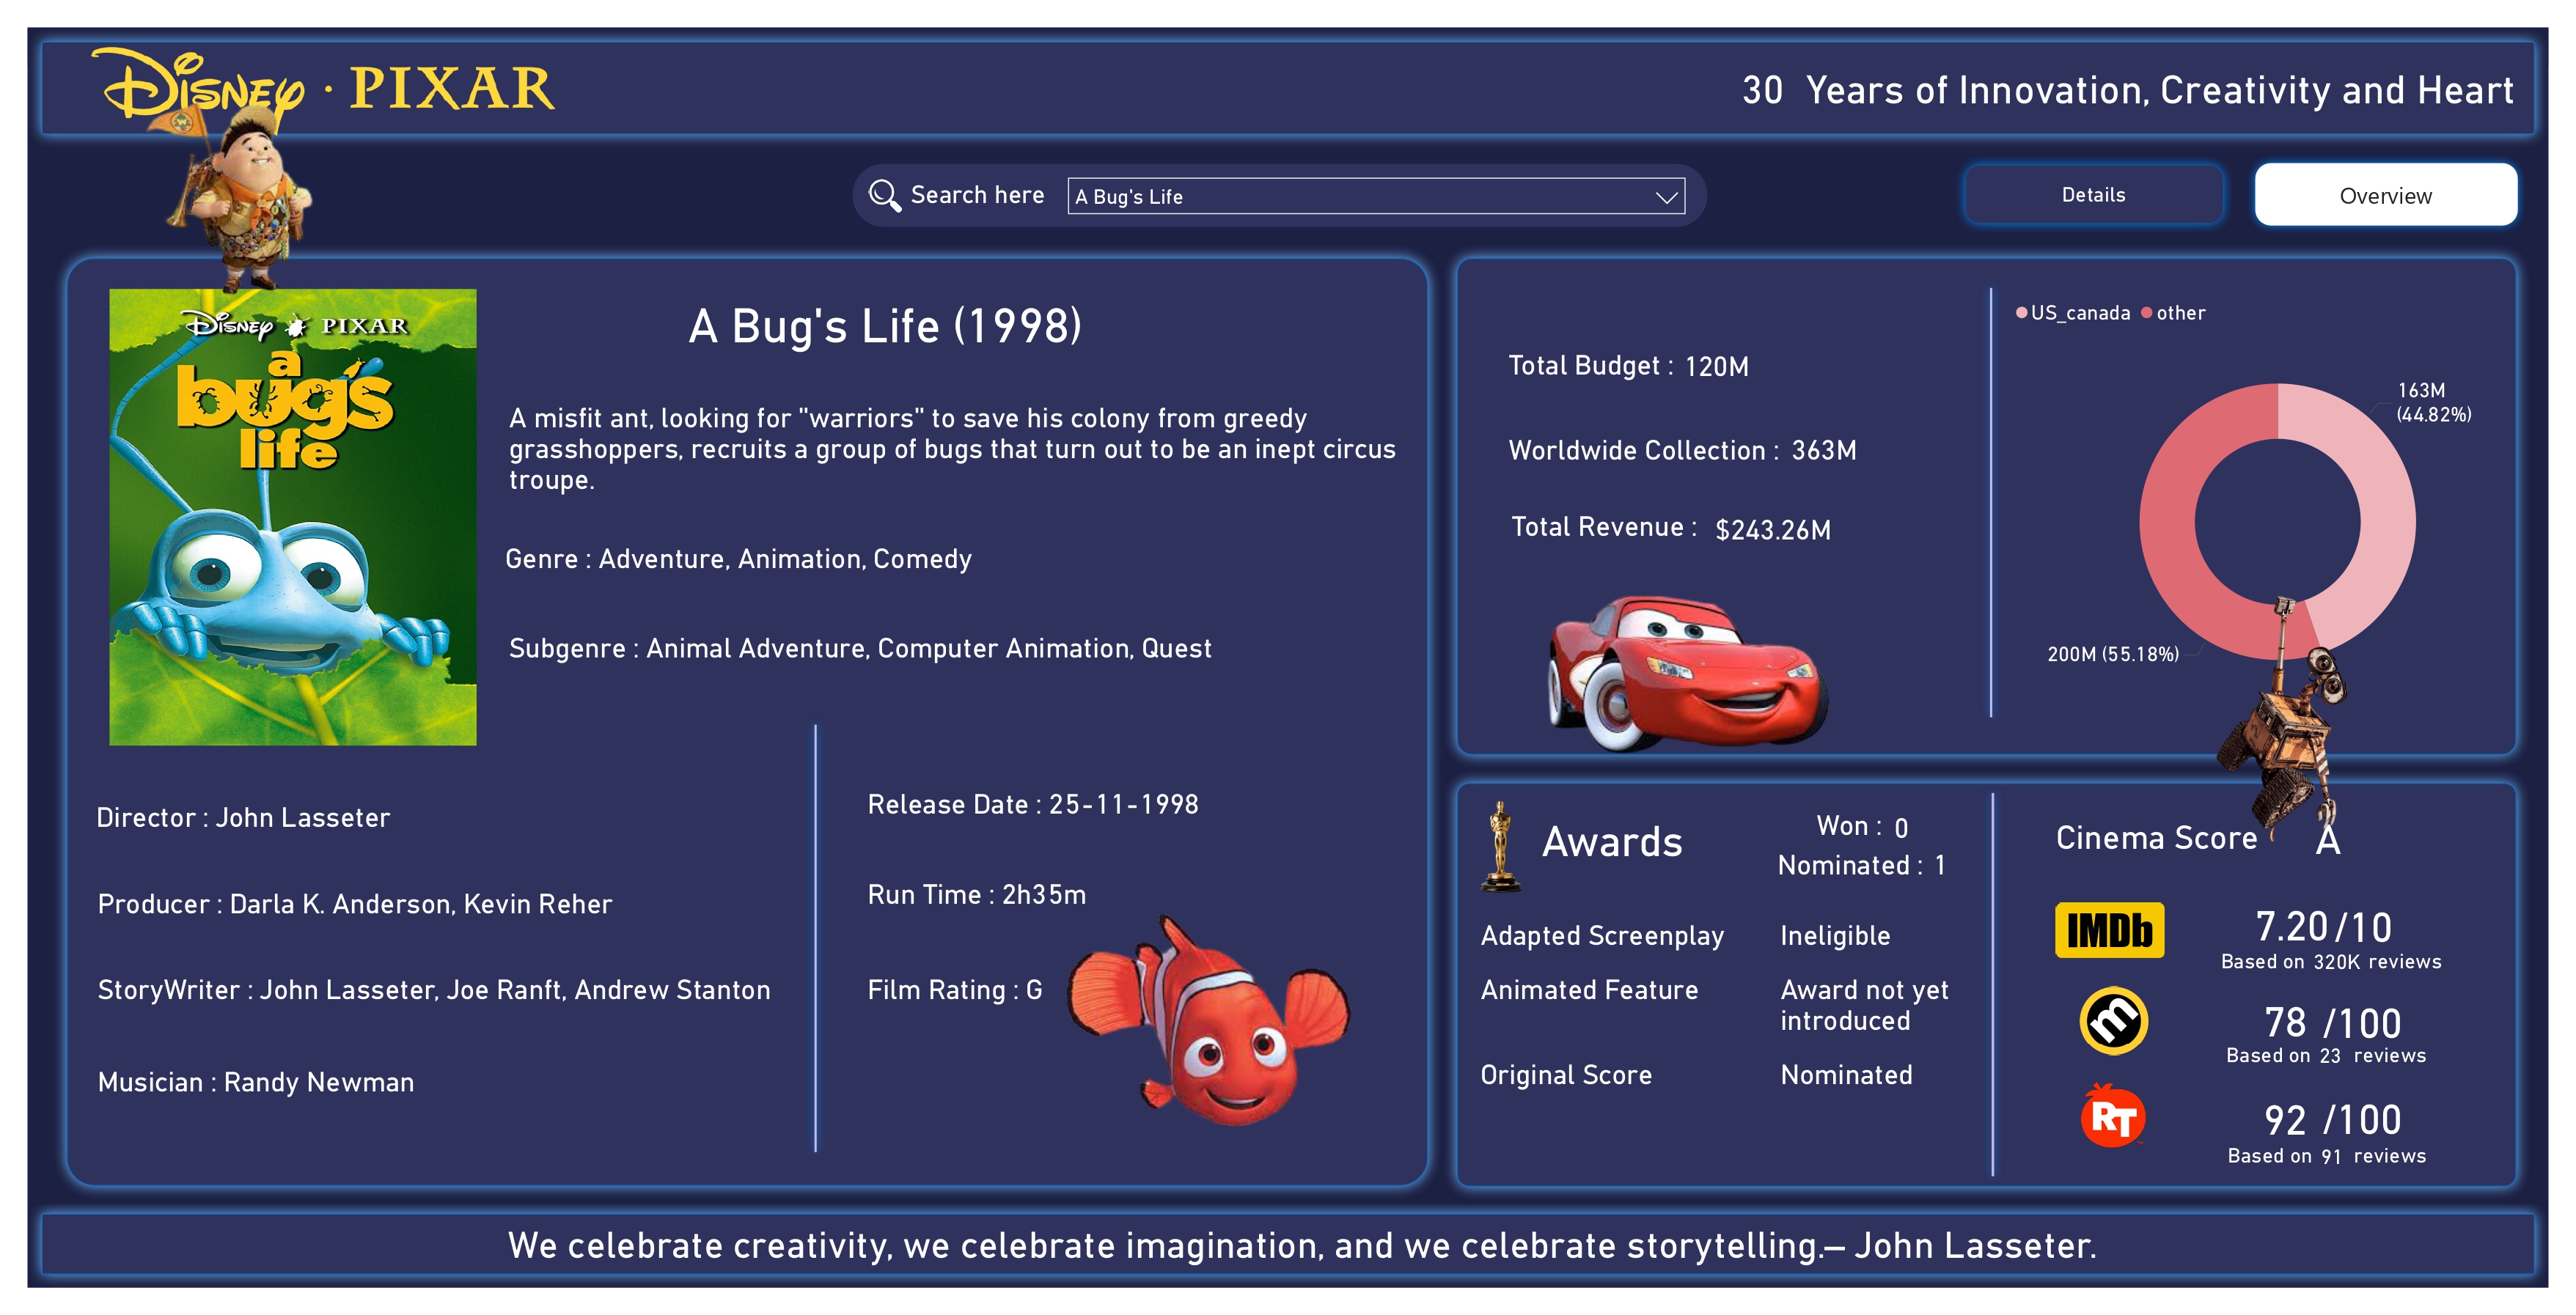The width and height of the screenshot is (2576, 1315).
Task: Click 'Run Time : 2h35m' text
Action: coord(977,894)
